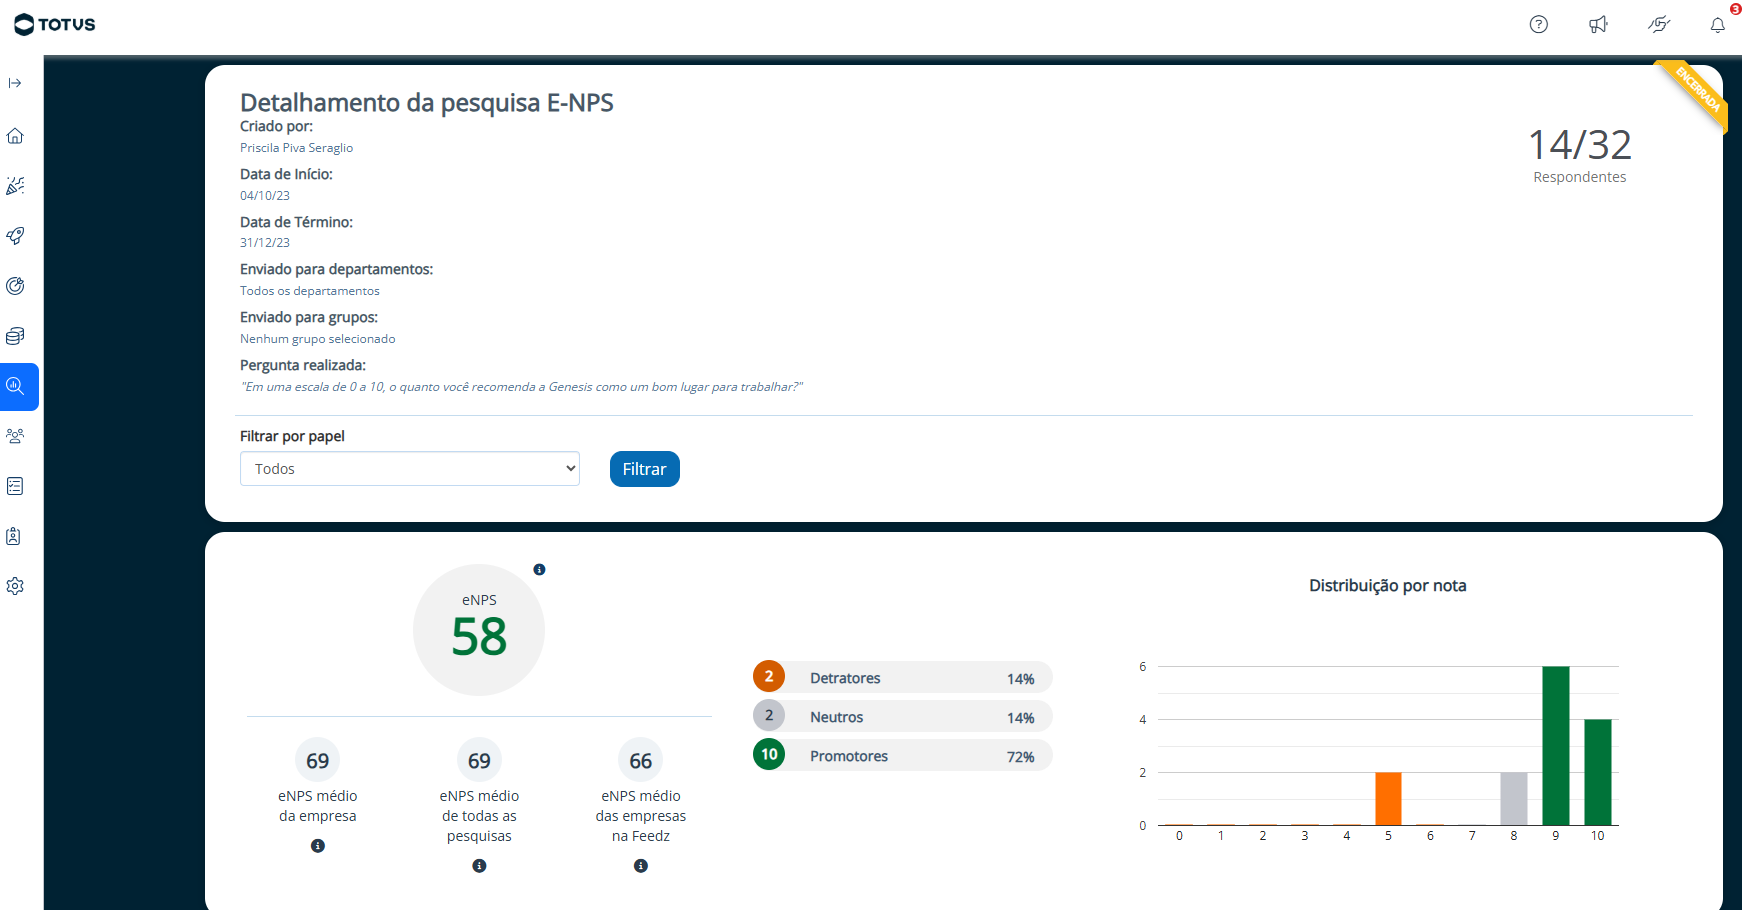
Task: Select the active survey analytics magnifier icon
Action: point(15,386)
